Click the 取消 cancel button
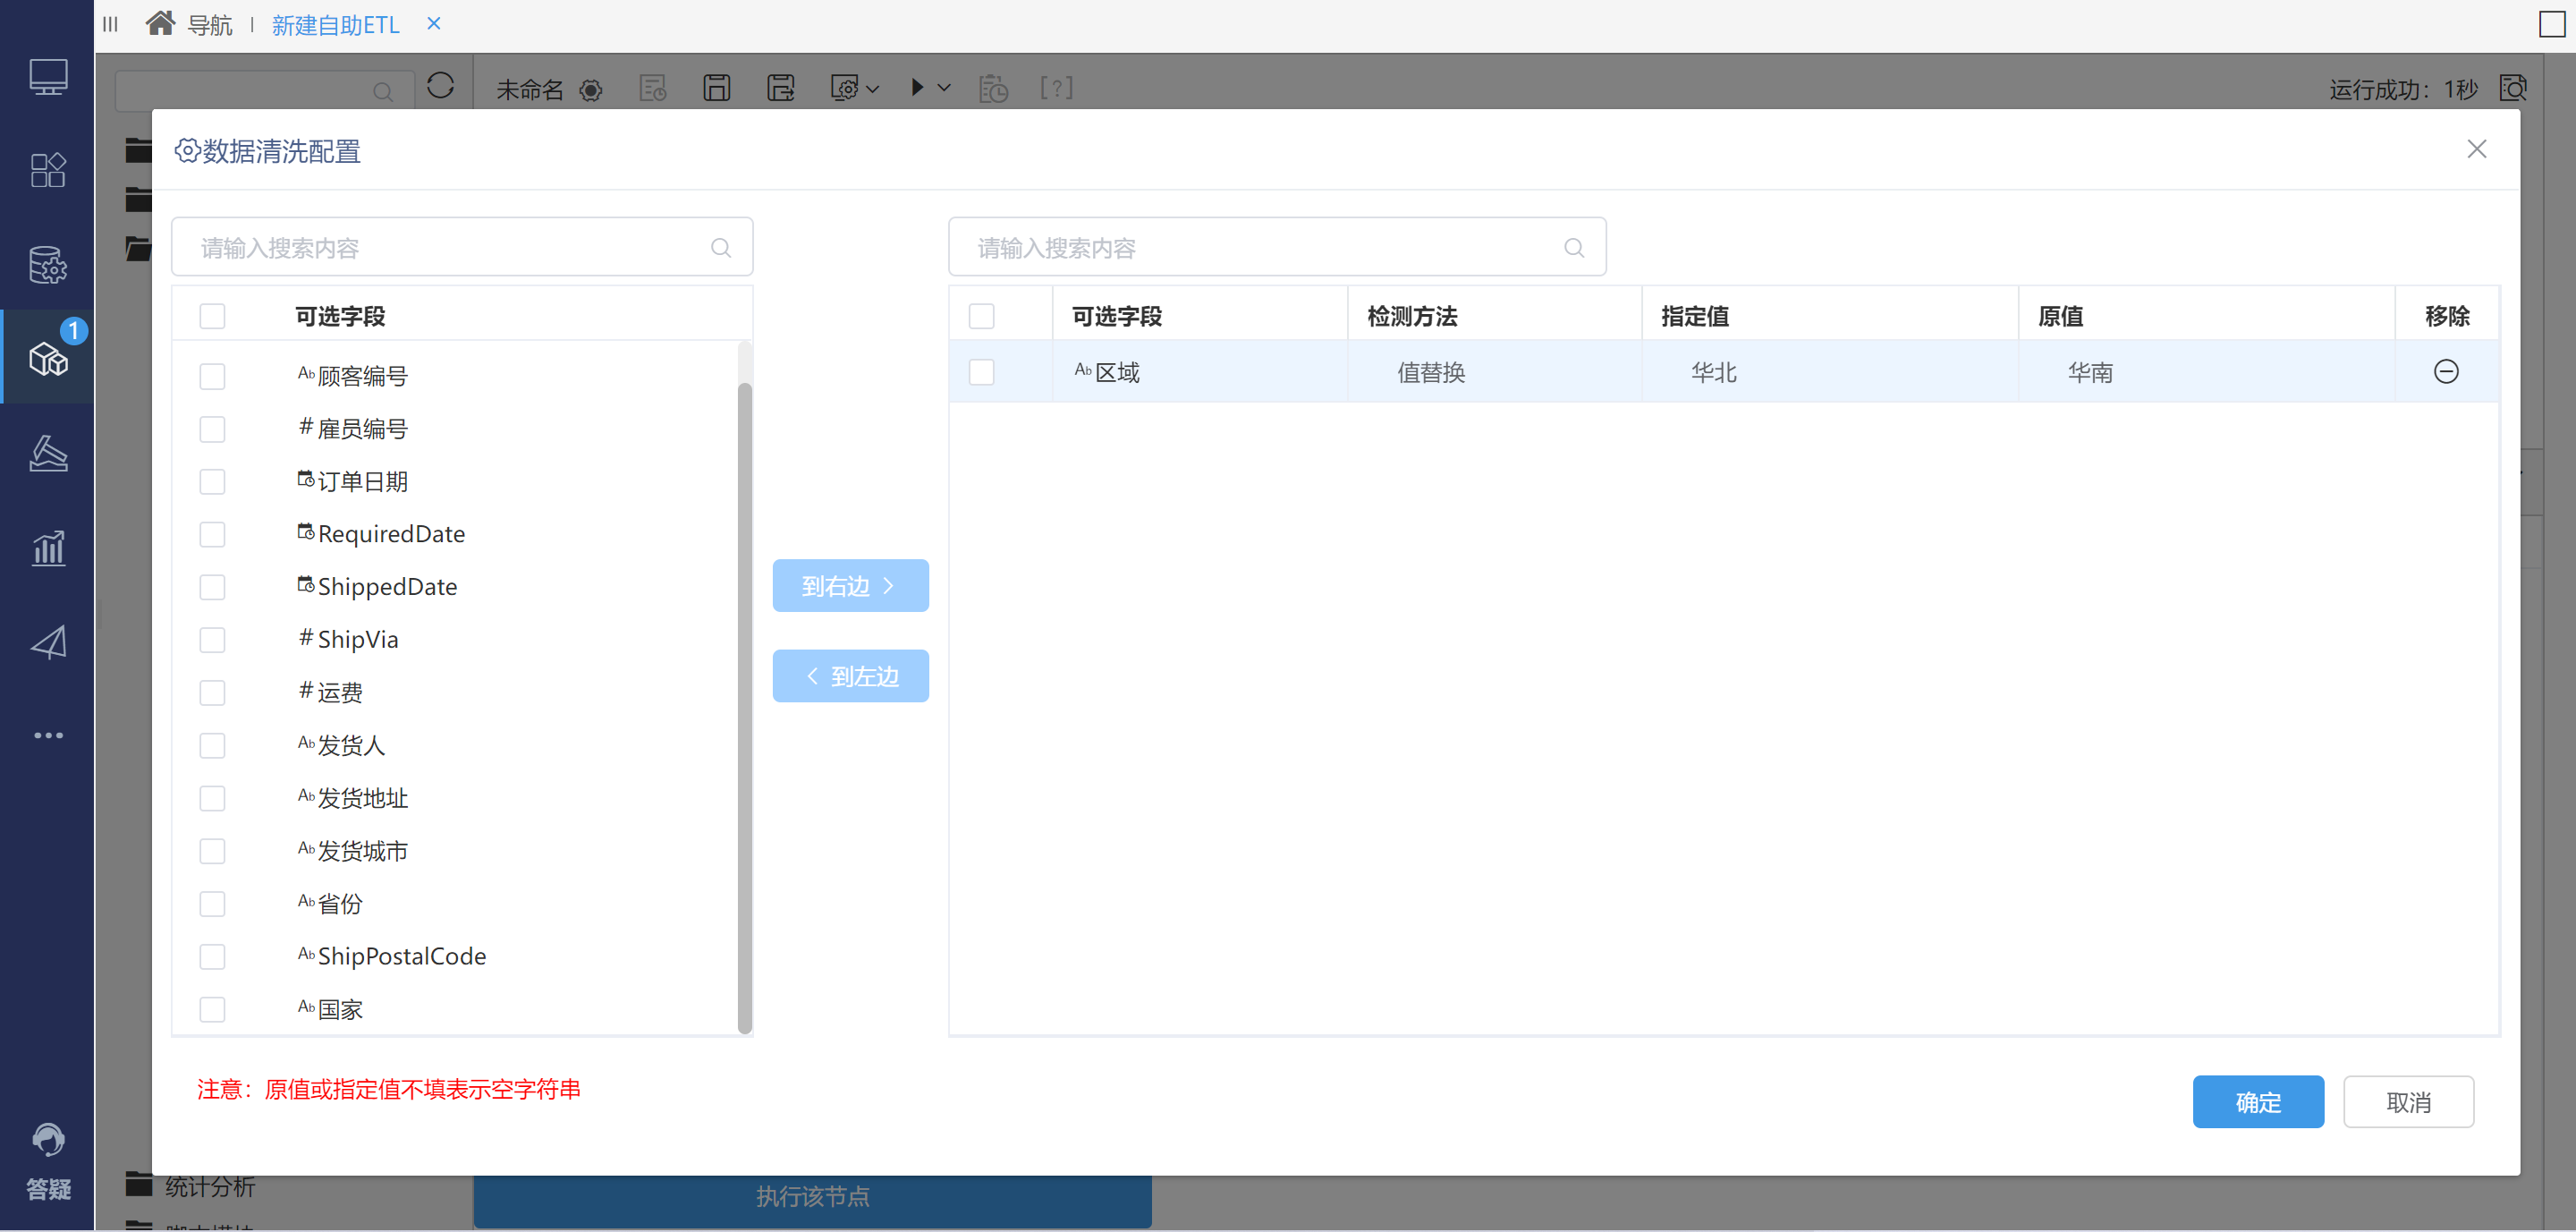Screen dimensions: 2576x1232 [x=2408, y=1102]
